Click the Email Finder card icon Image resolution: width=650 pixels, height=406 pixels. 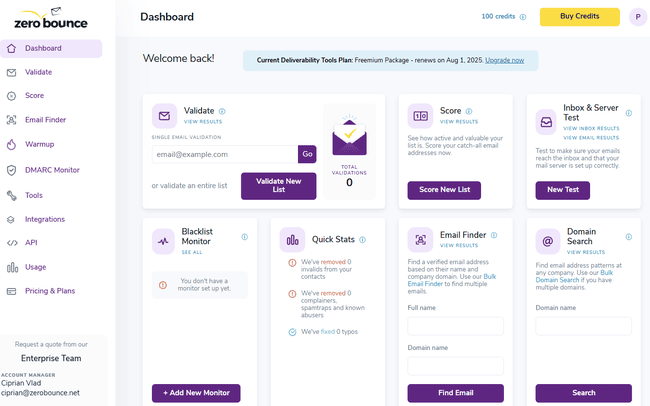tap(421, 240)
